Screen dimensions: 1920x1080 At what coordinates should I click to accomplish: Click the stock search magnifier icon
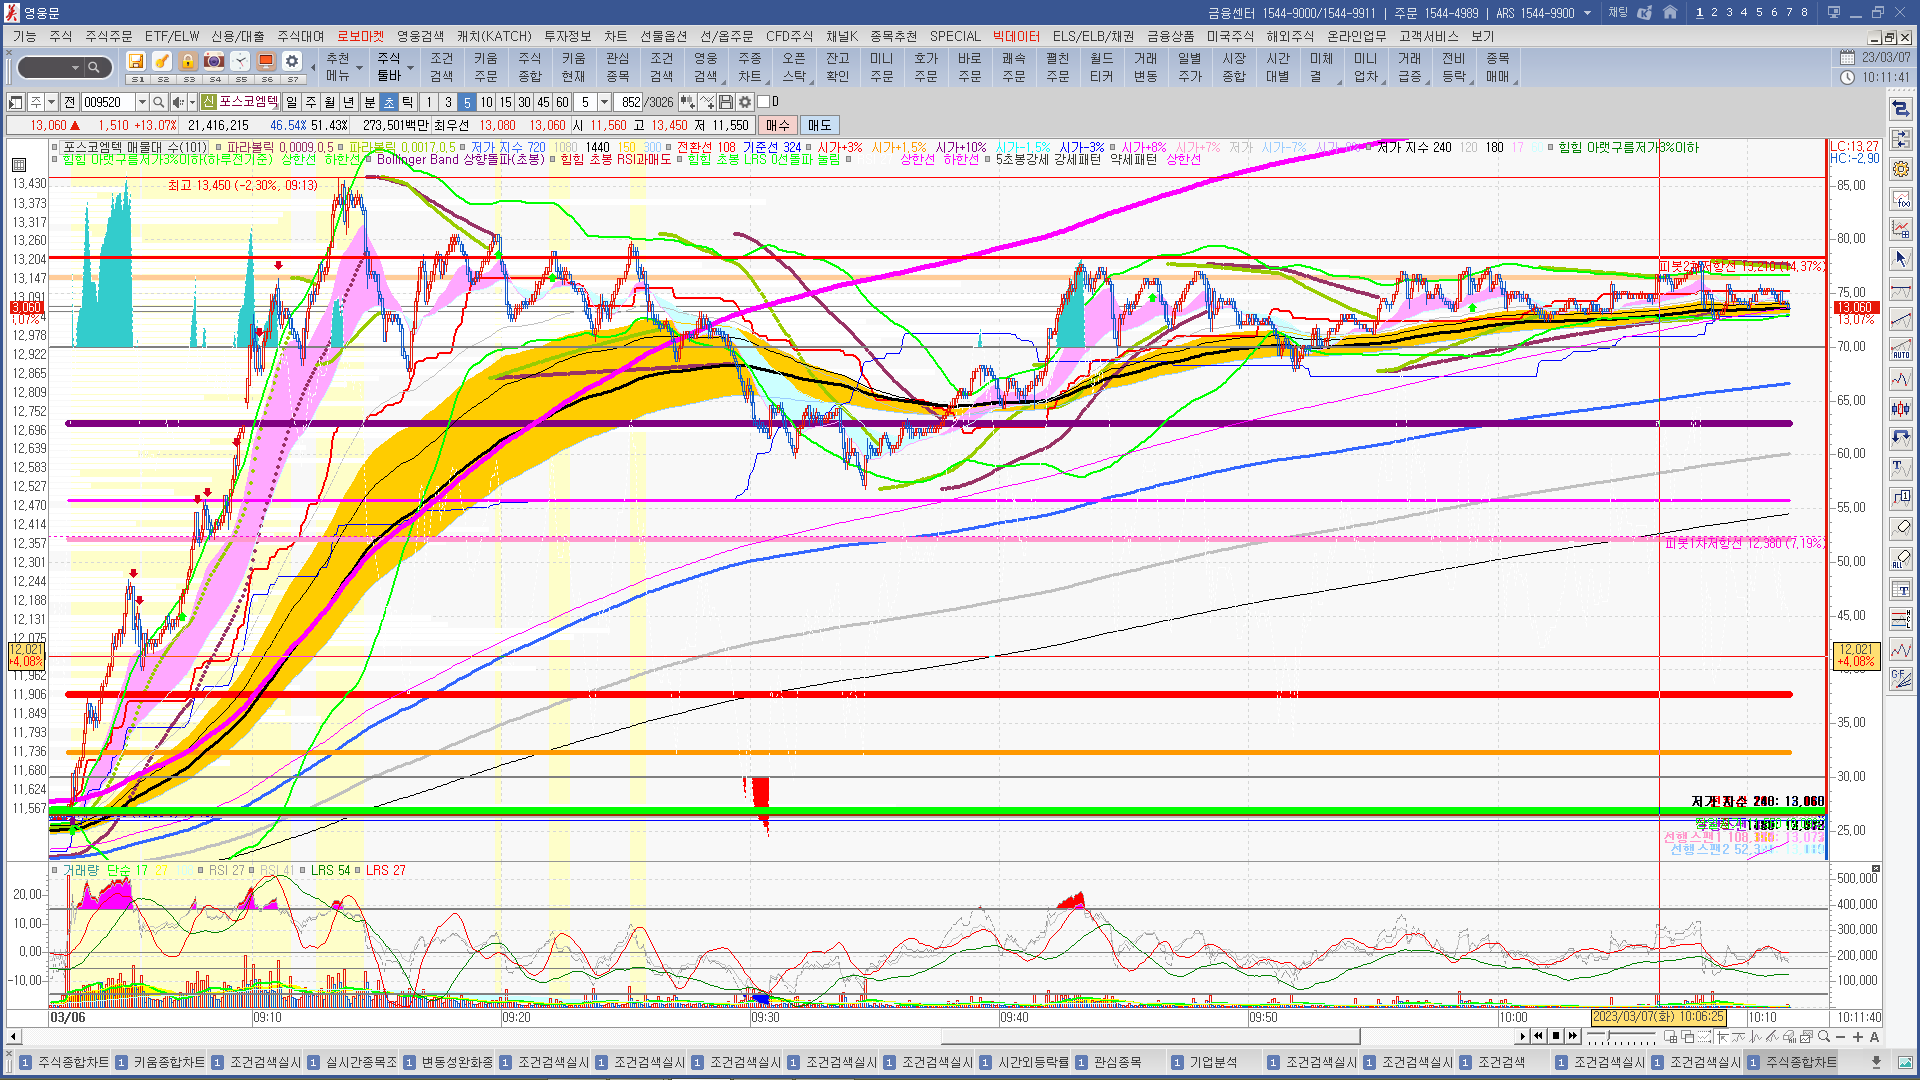coord(158,102)
